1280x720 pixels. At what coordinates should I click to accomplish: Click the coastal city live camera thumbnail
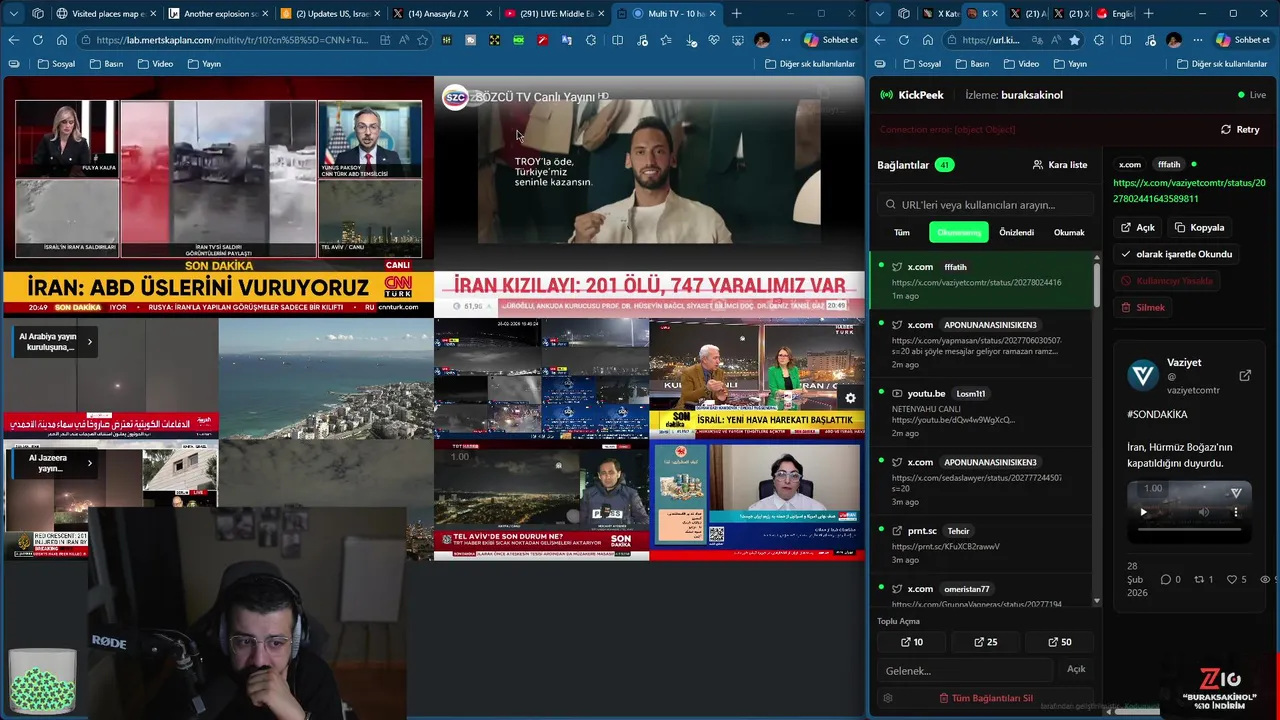326,379
